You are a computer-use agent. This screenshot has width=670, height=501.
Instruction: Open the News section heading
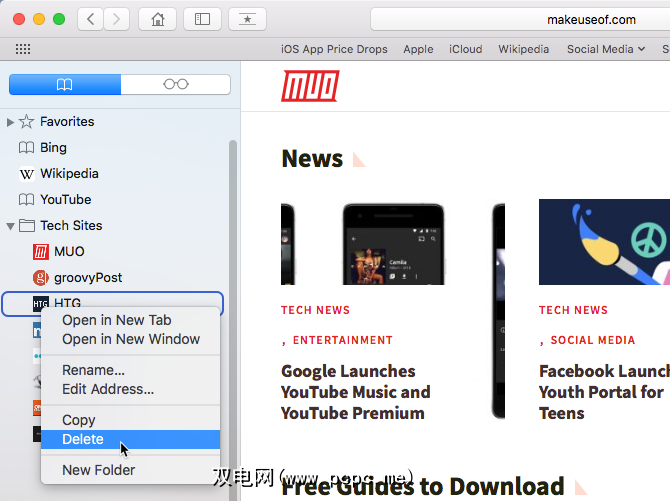tap(312, 159)
